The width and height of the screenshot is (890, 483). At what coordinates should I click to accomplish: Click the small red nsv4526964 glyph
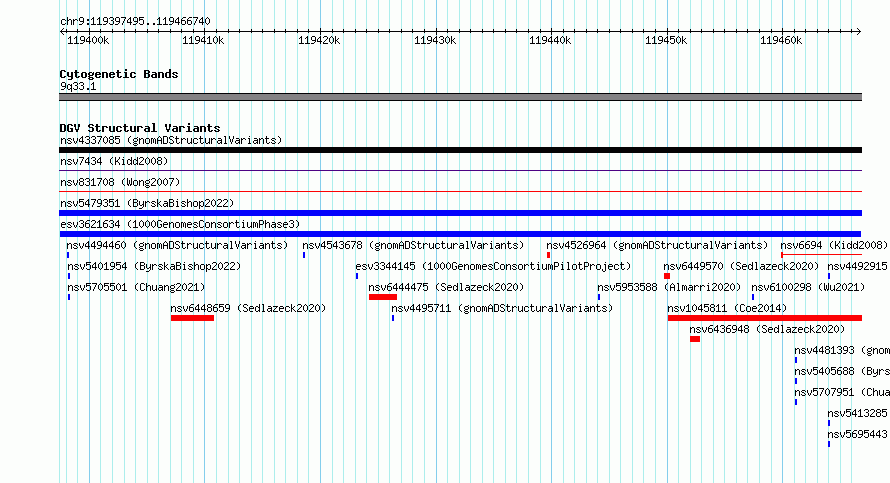point(548,255)
